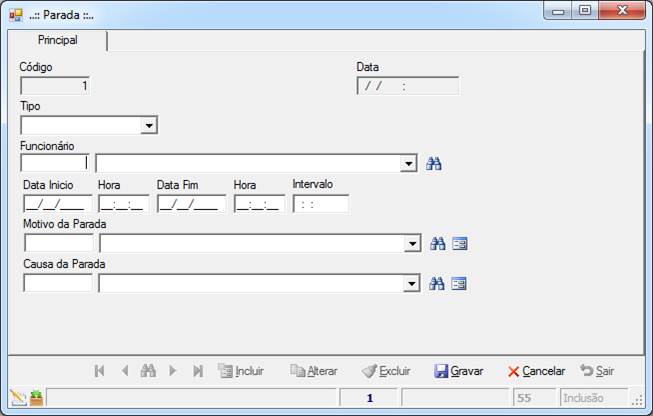This screenshot has width=653, height=416.
Task: Click the binoculars search icon beside Funcionário
Action: pyautogui.click(x=434, y=164)
